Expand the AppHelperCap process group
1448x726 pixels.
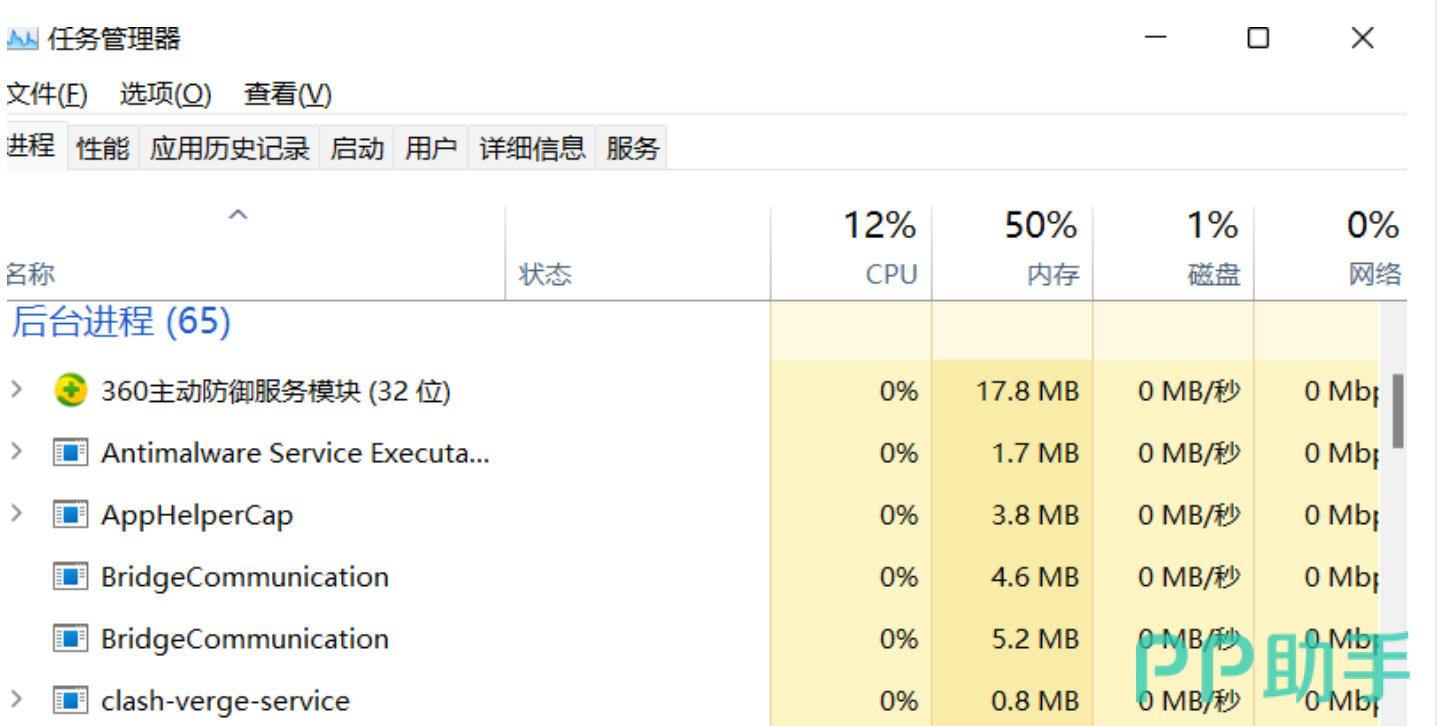pyautogui.click(x=16, y=514)
